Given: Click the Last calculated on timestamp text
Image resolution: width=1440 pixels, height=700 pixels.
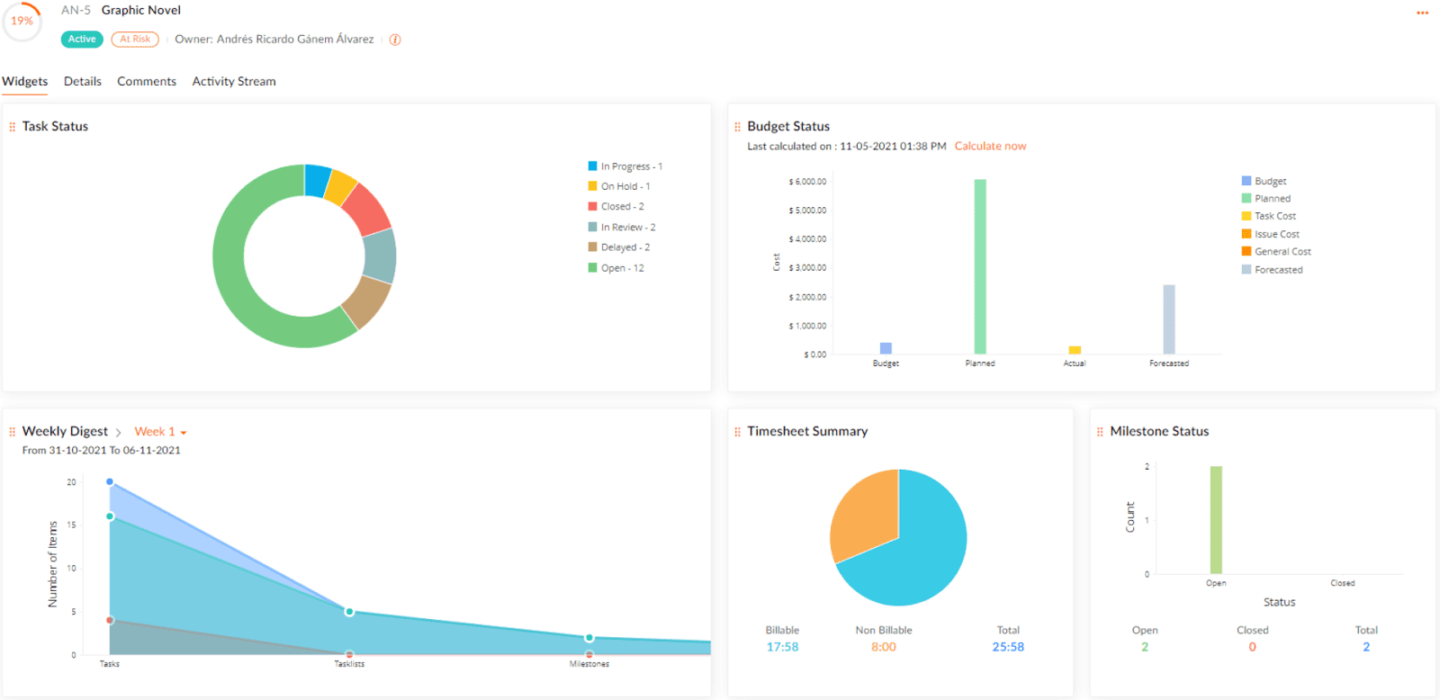Looking at the screenshot, I should point(846,146).
